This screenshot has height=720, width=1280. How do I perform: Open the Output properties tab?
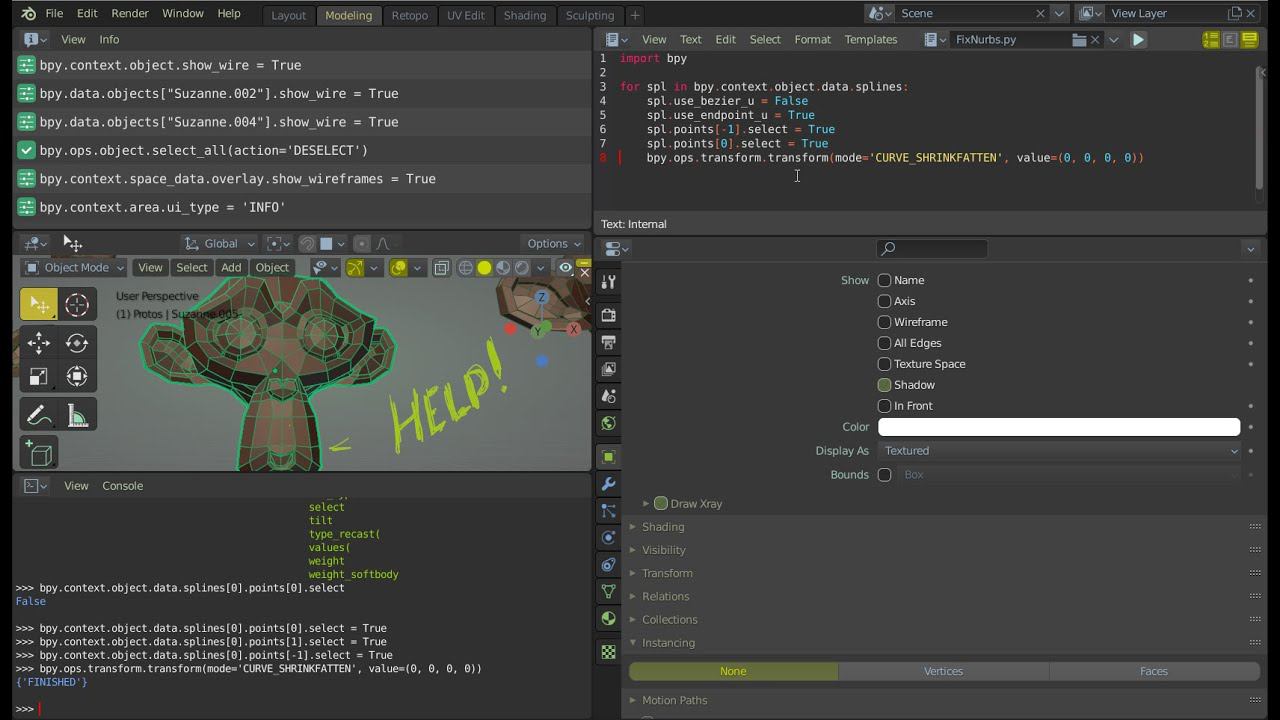[608, 342]
